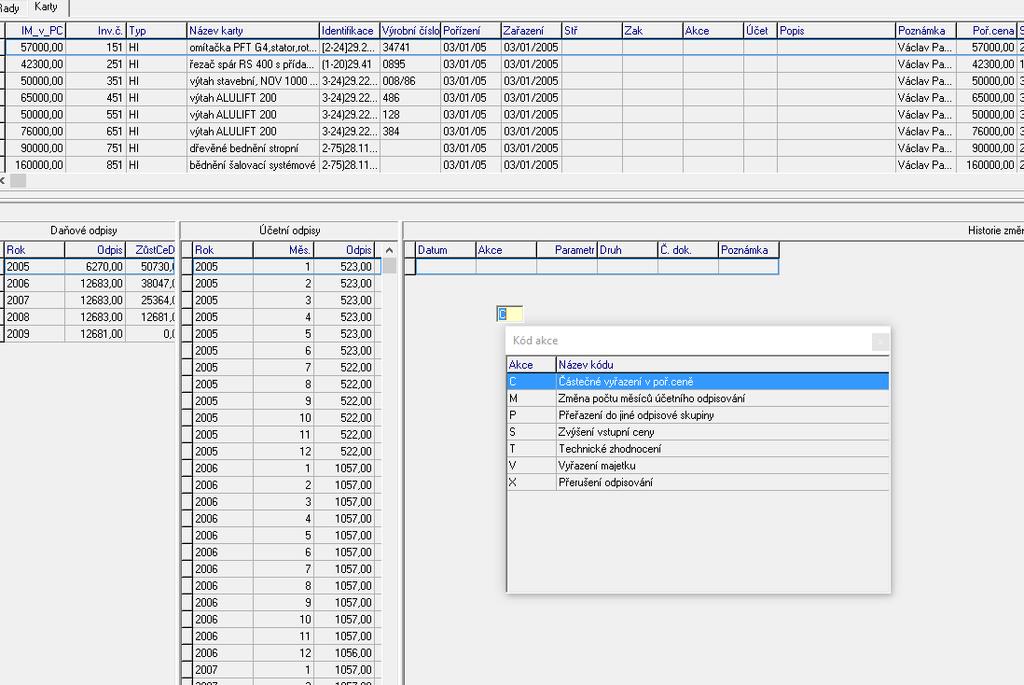Select code M Změna počtu měsíců účetního odpisování
This screenshot has height=685, width=1024.
(697, 398)
